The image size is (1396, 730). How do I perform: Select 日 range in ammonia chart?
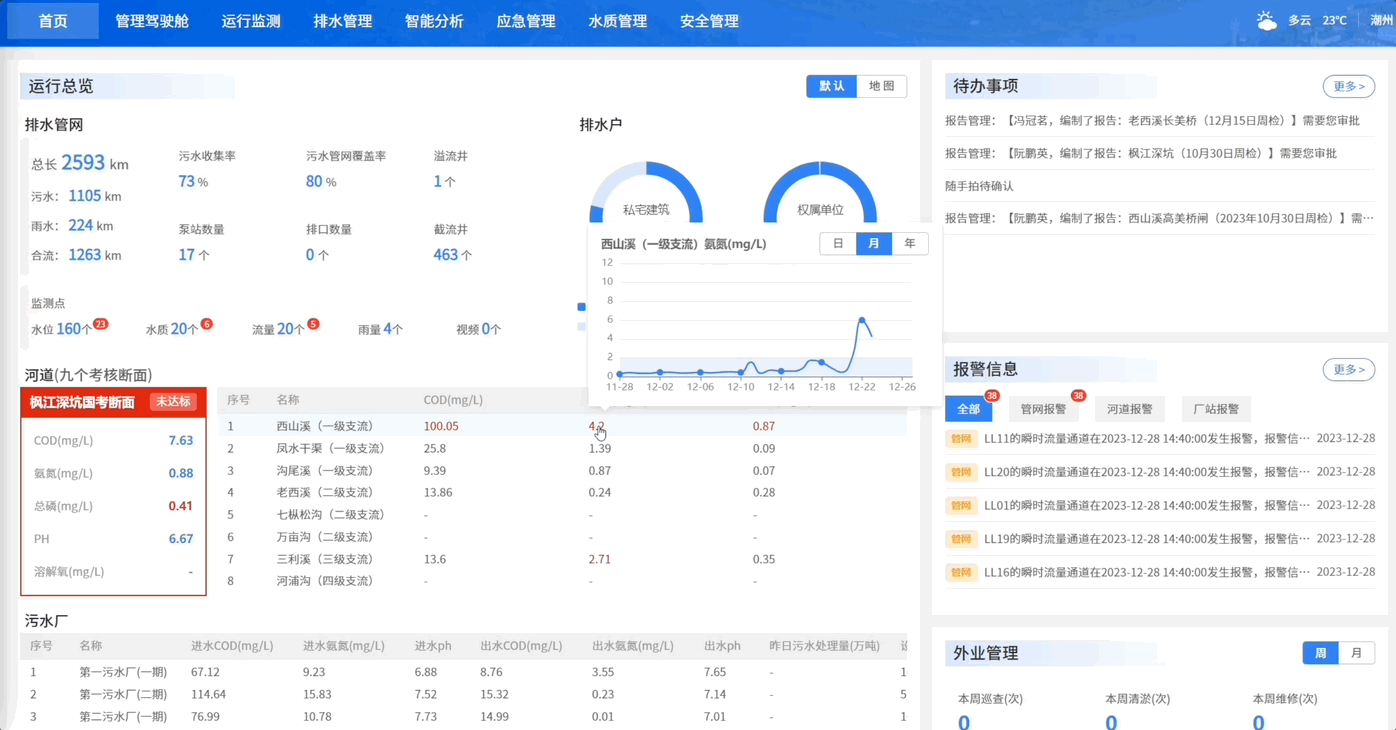coord(838,243)
